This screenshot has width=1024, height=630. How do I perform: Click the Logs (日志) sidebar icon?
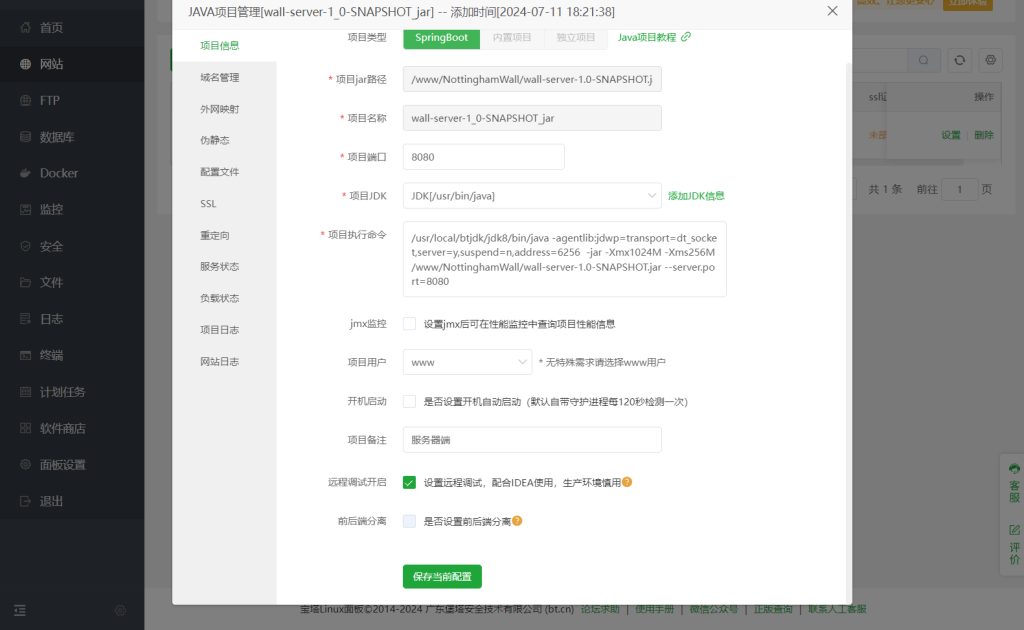pos(25,319)
